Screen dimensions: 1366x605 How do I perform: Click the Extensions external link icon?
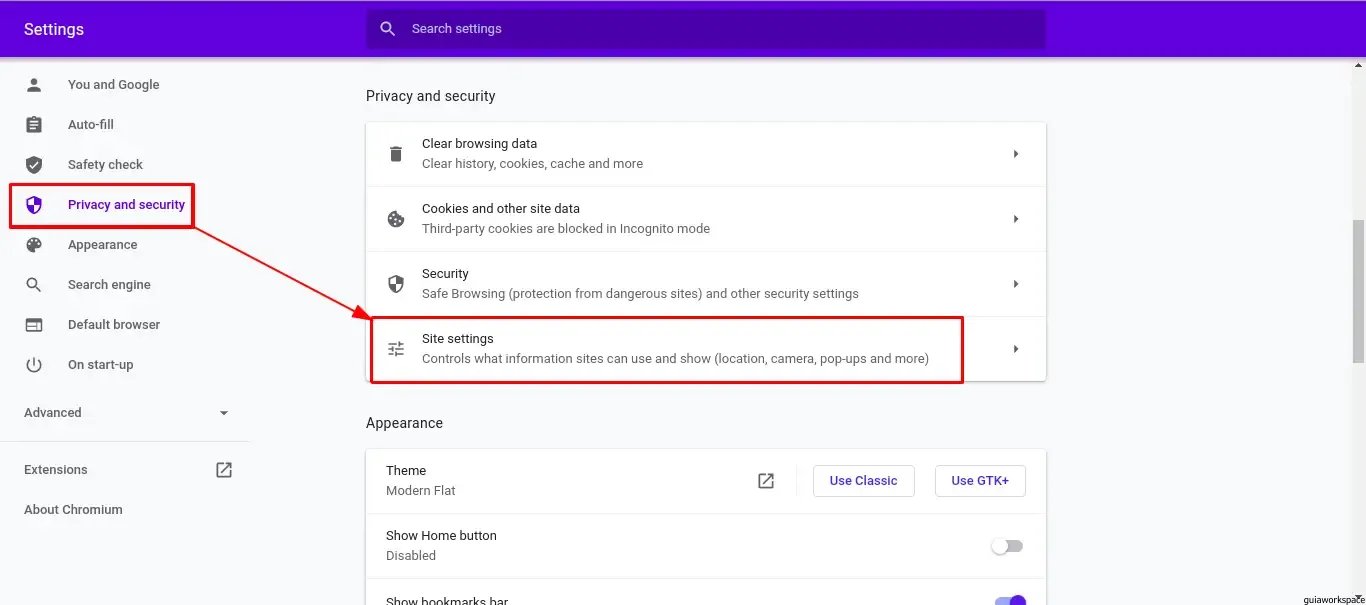[x=224, y=470]
